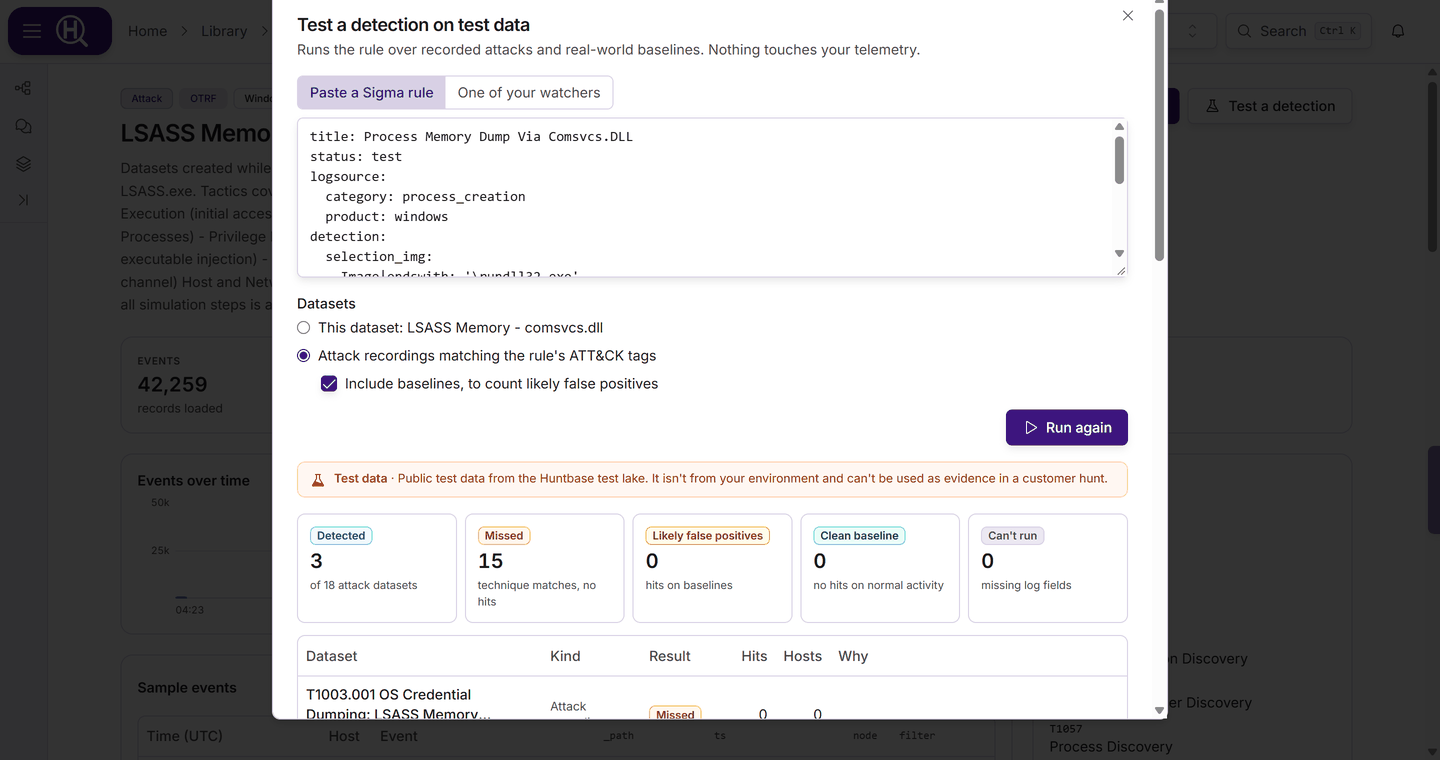The image size is (1440, 760).
Task: Click the Run again button
Action: [x=1067, y=427]
